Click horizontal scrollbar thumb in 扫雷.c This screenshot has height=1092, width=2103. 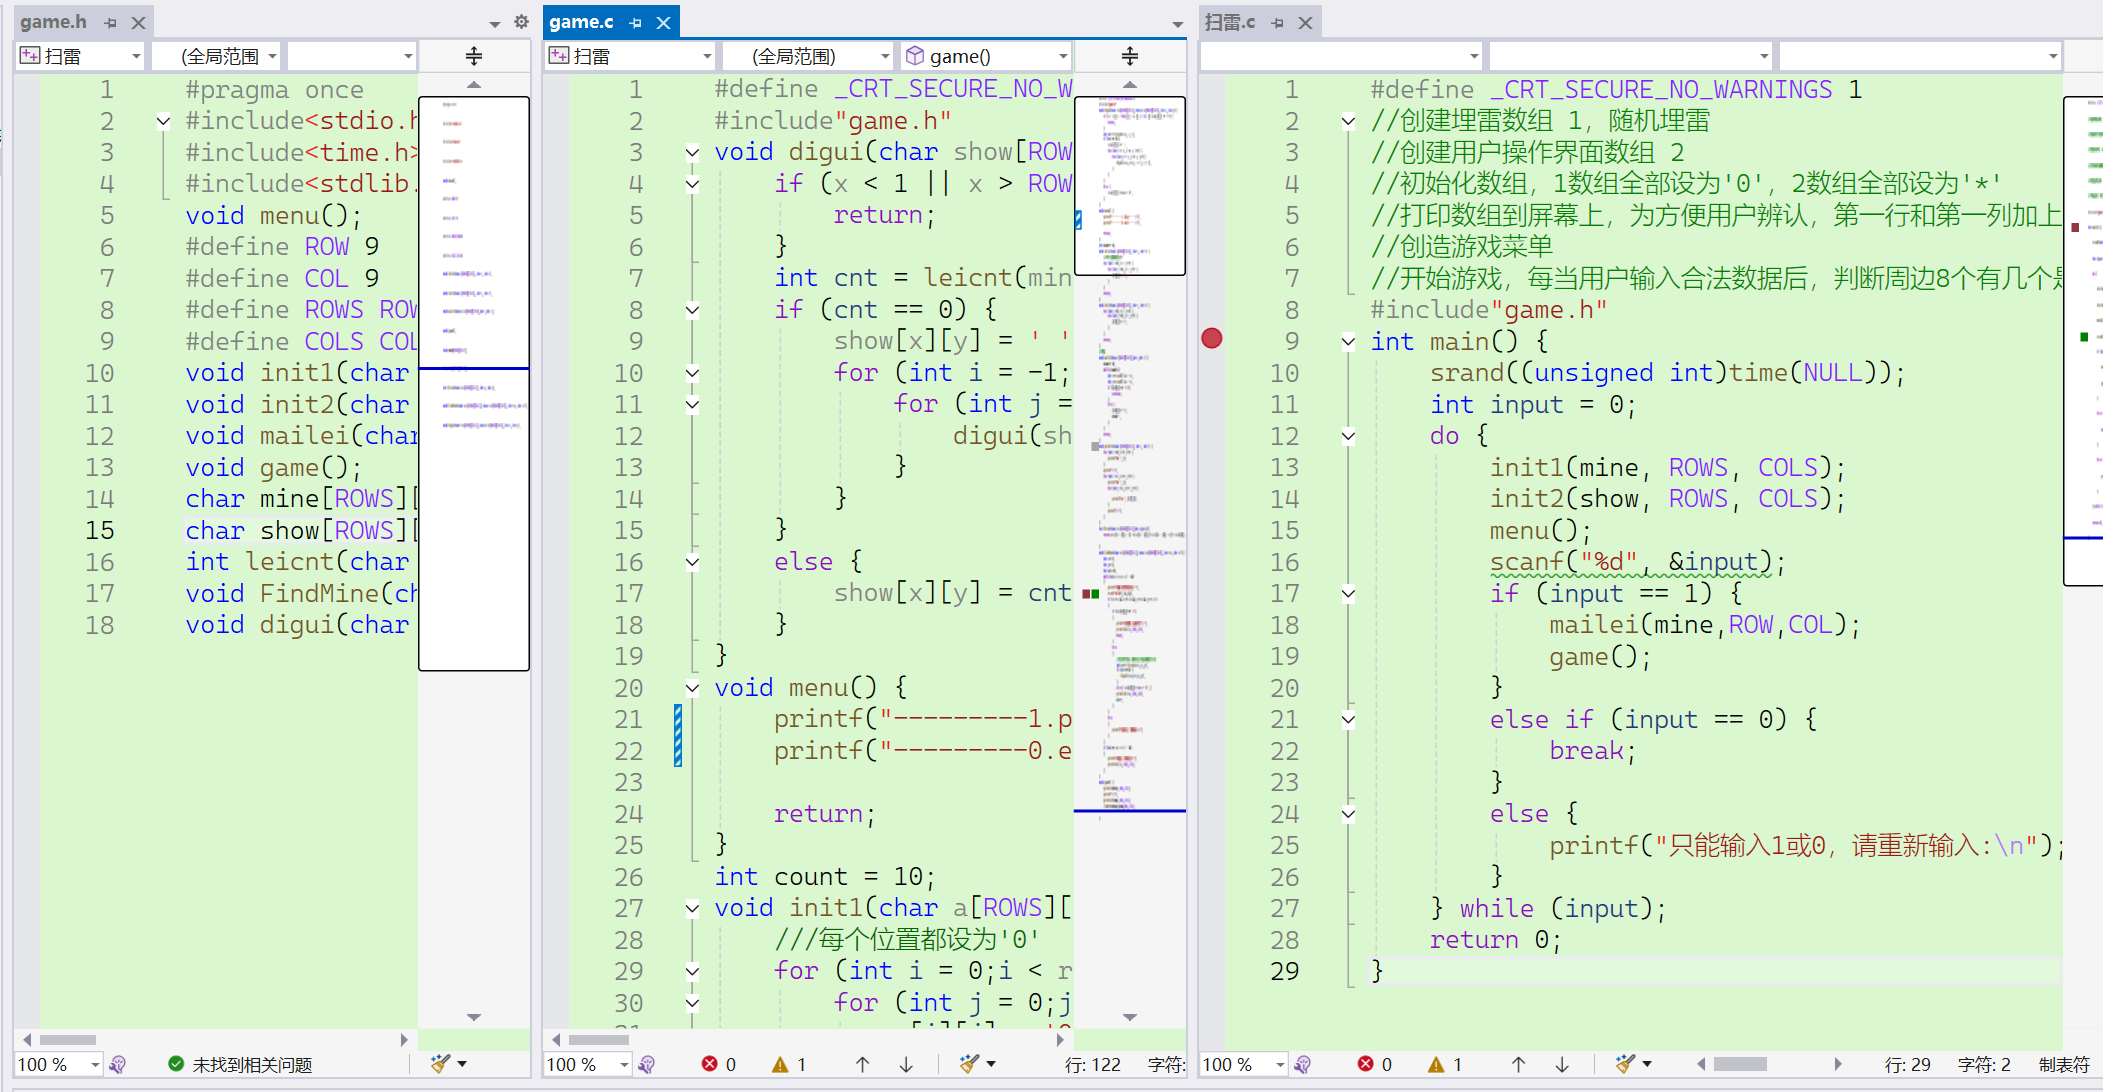[1740, 1064]
